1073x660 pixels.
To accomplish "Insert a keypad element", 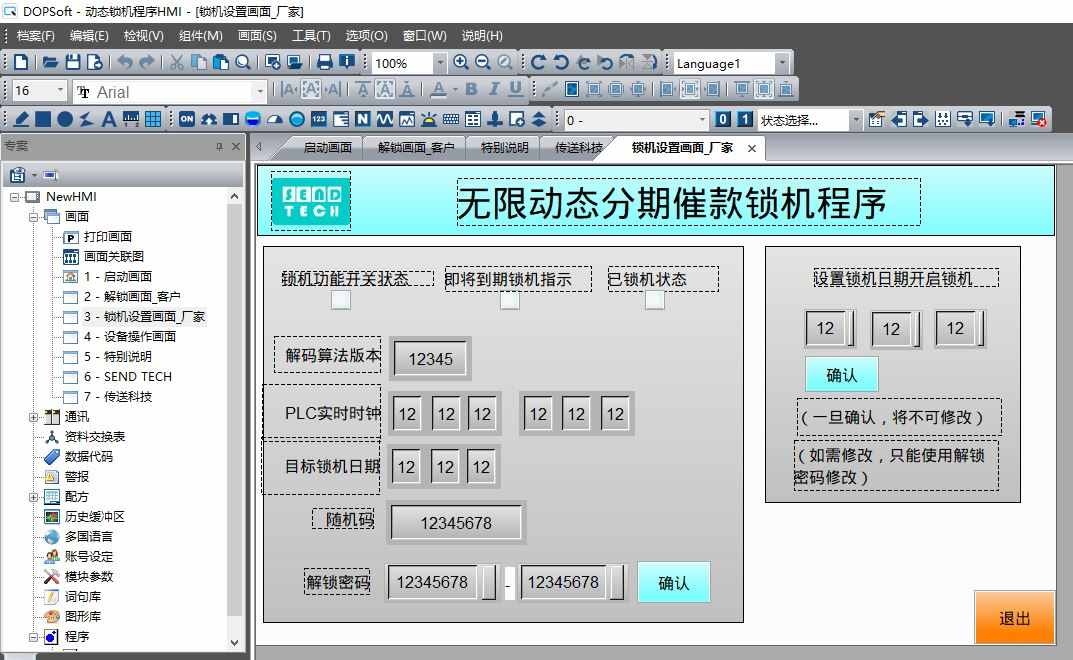I will pyautogui.click(x=450, y=119).
